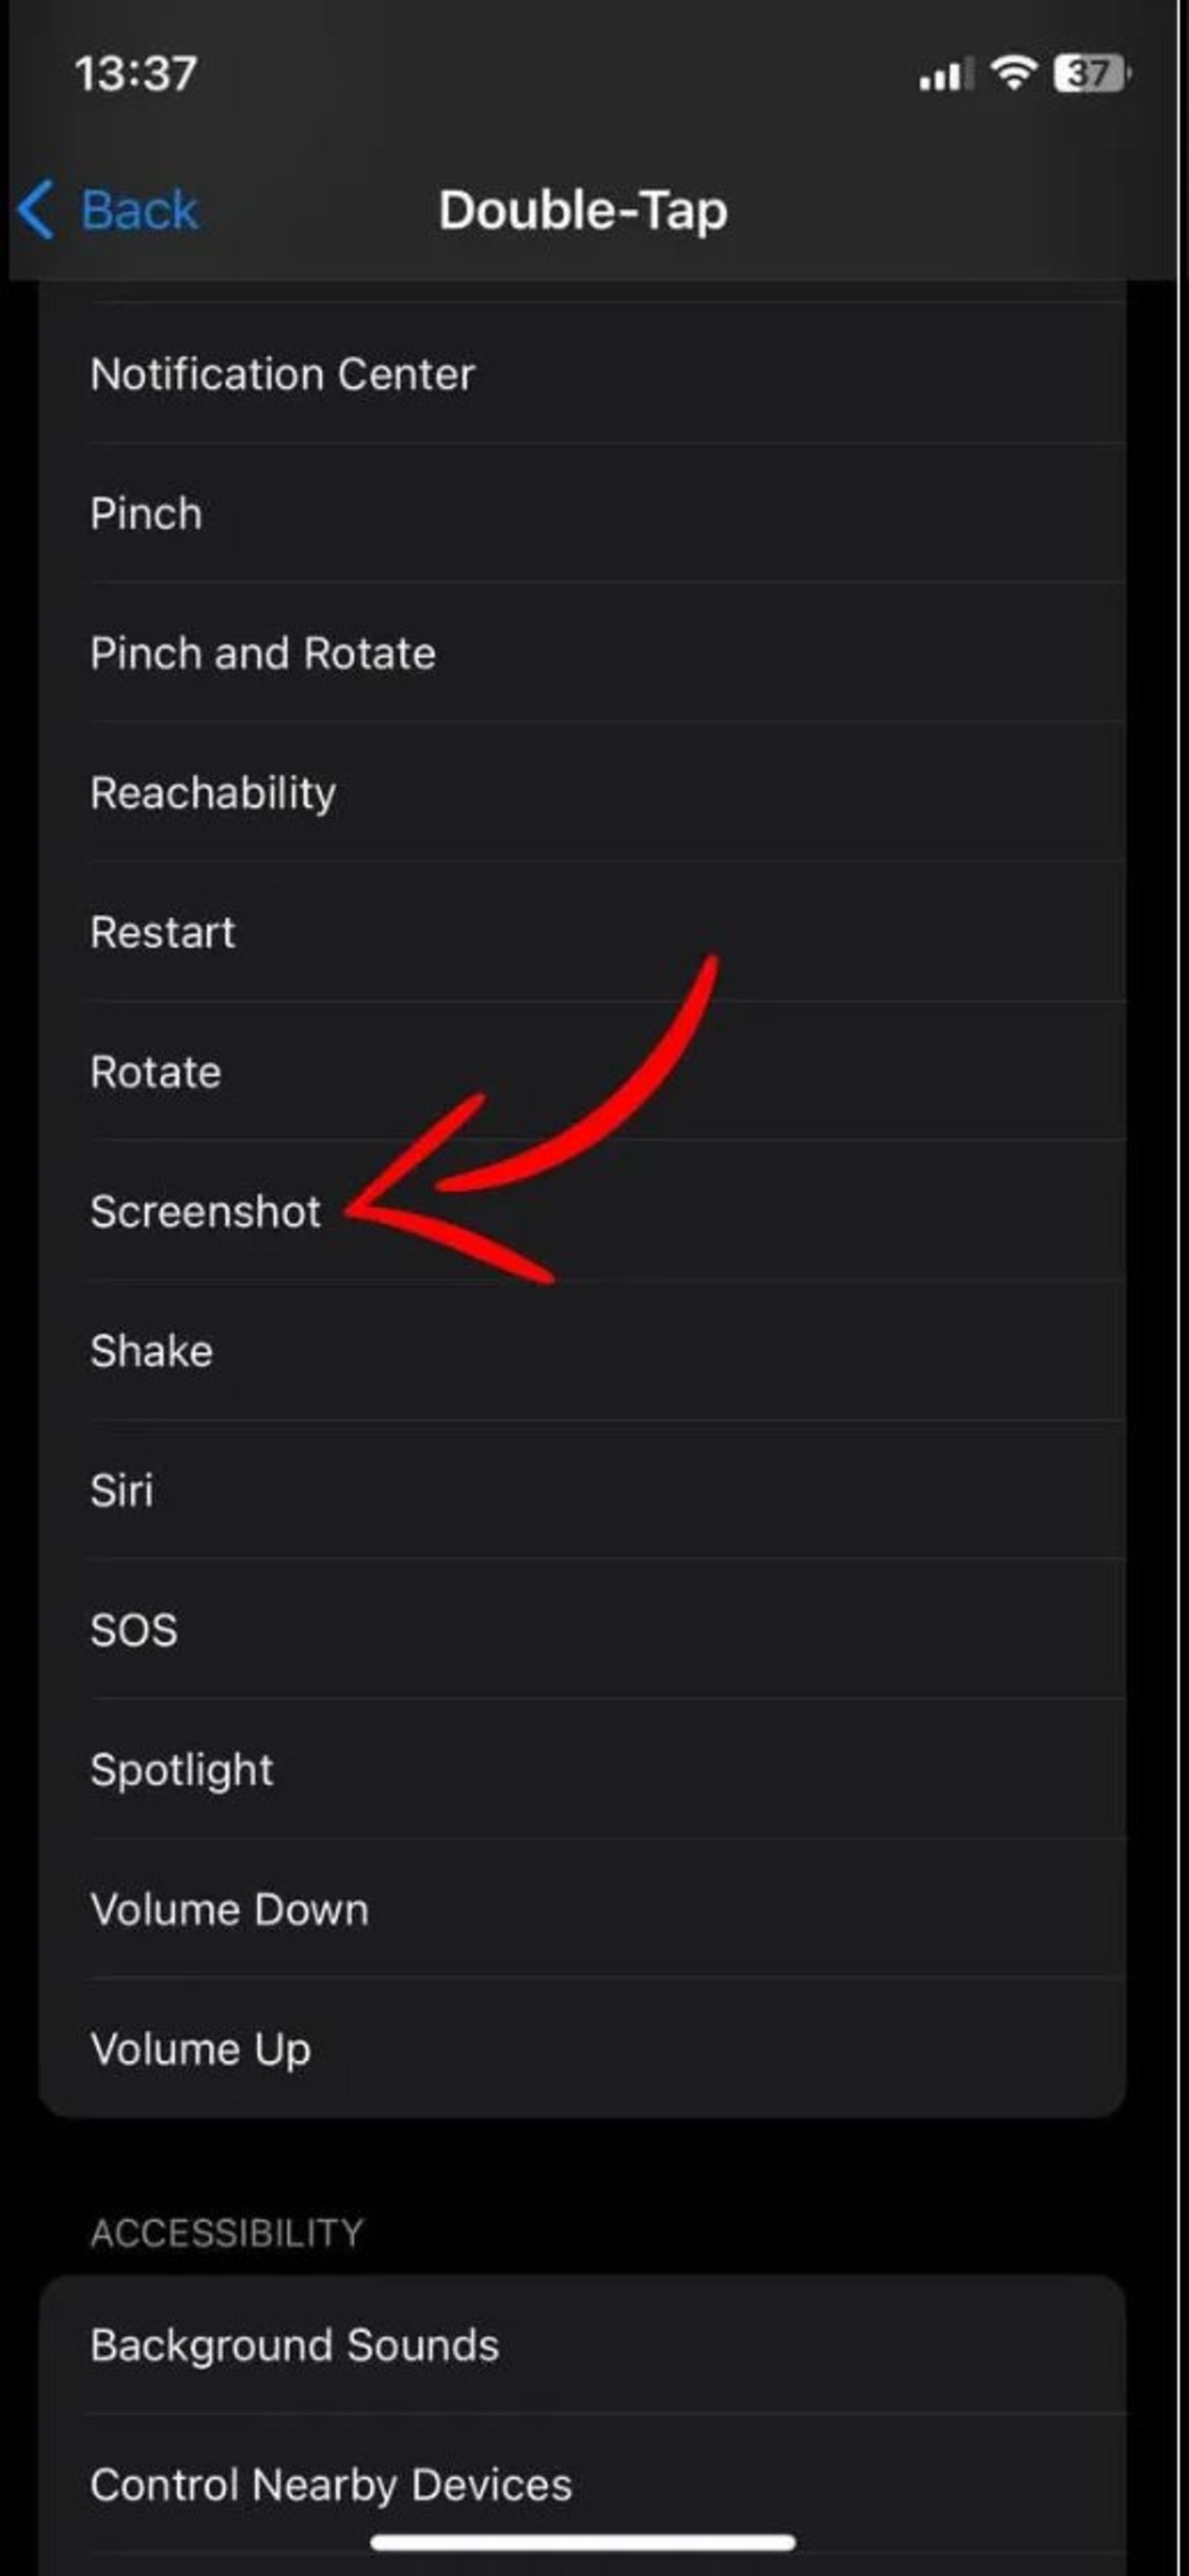The height and width of the screenshot is (2576, 1189).
Task: Select the Volume Up option
Action: point(200,2048)
